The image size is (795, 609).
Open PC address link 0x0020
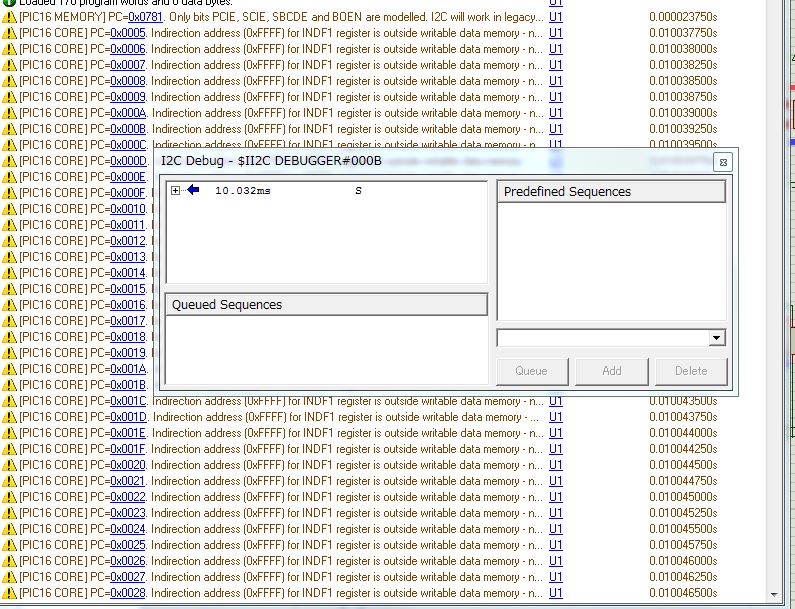pyautogui.click(x=128, y=465)
